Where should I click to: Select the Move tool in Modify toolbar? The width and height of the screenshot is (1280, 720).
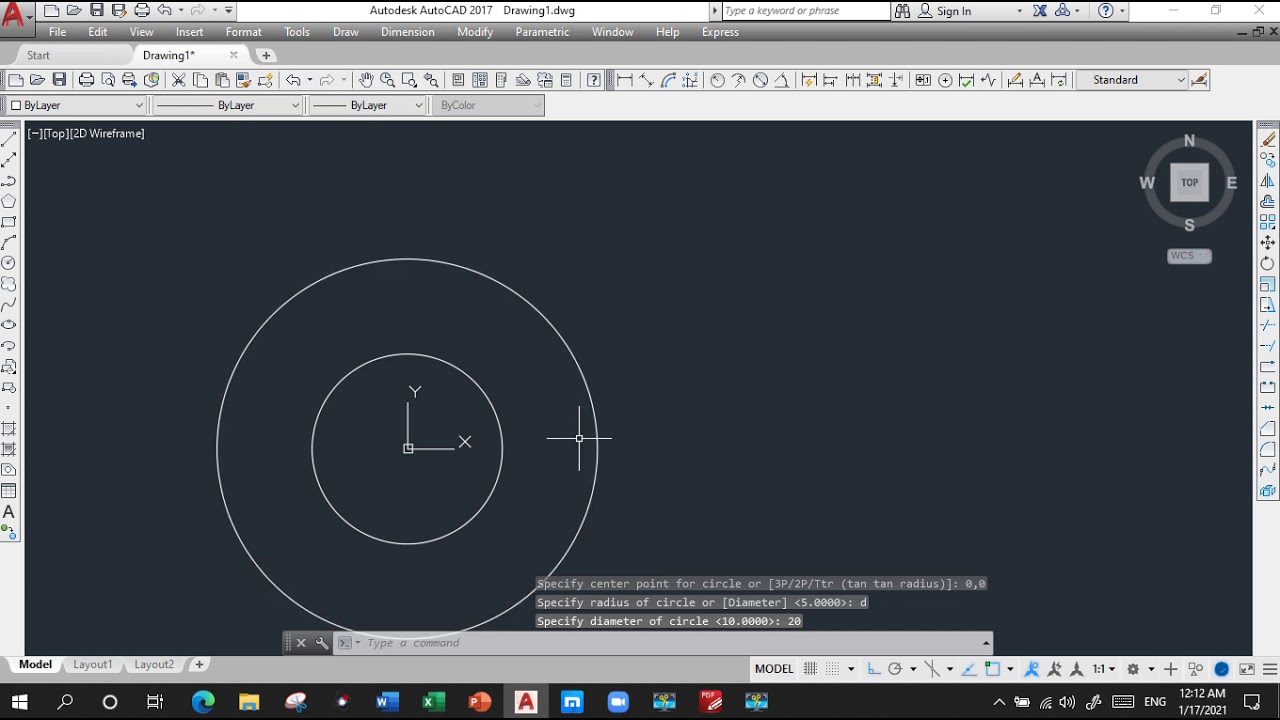[1268, 243]
